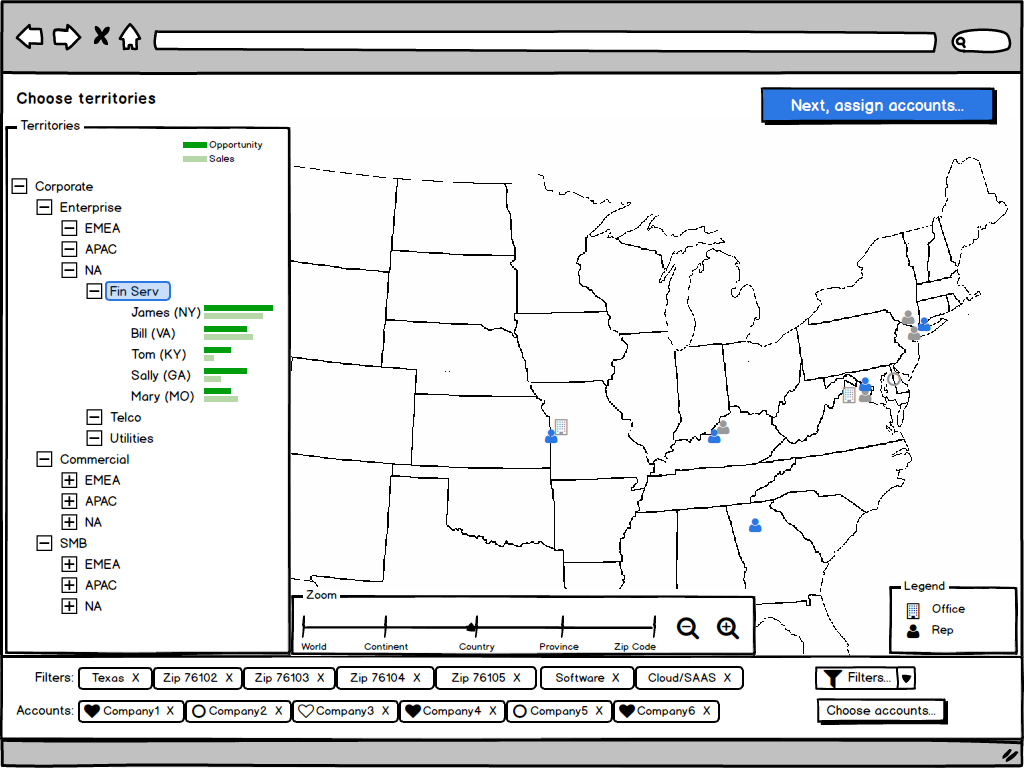This screenshot has width=1024, height=768.
Task: Collapse the Corporate tree node
Action: [17, 186]
